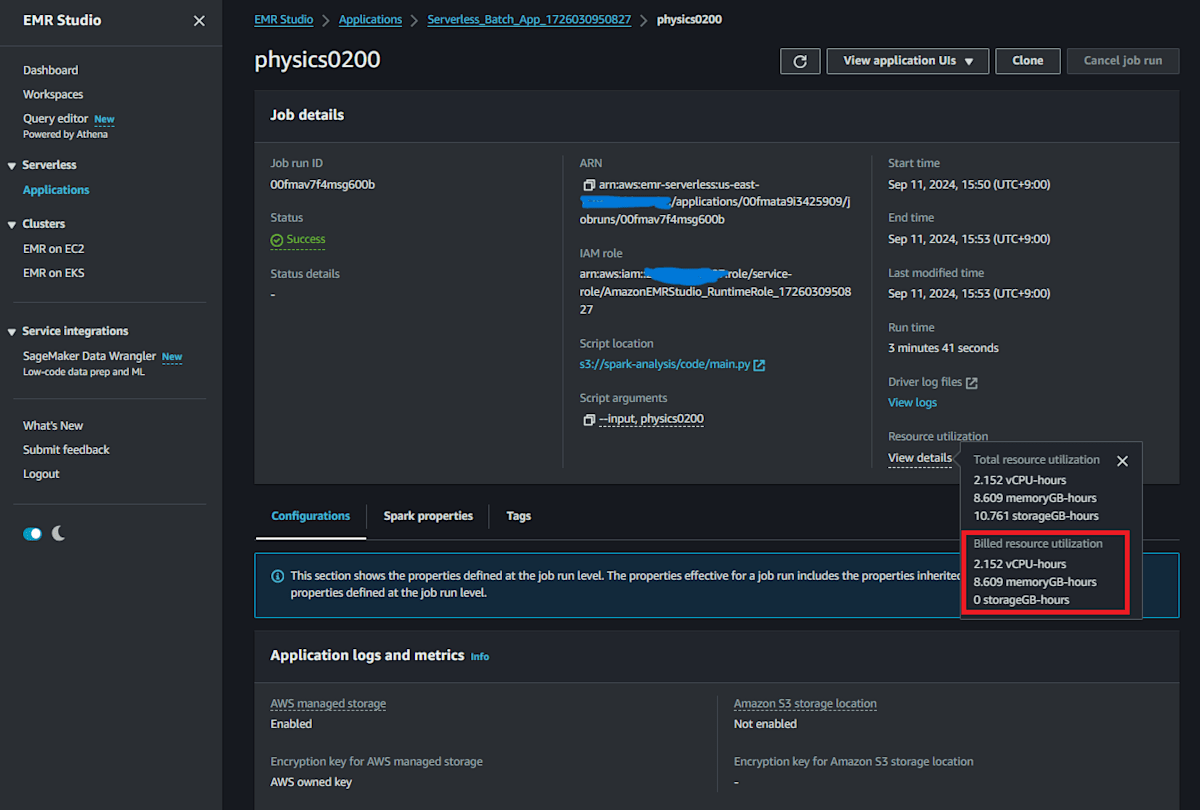Click Applications breadcrumb link
This screenshot has height=810, width=1200.
pos(370,20)
